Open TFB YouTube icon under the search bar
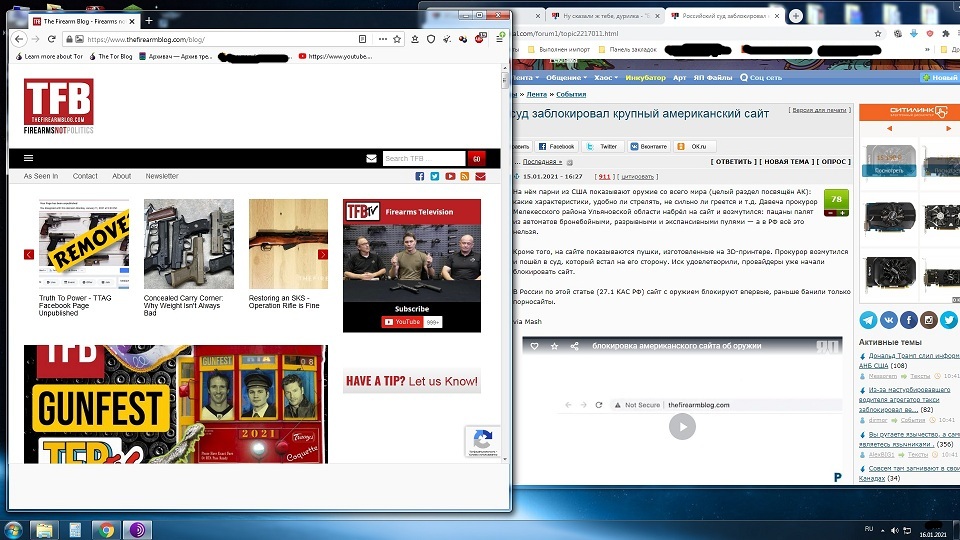 [x=450, y=176]
